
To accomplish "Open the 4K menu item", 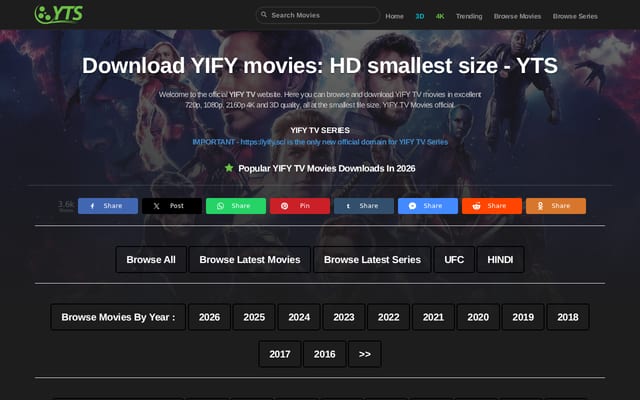I will coord(440,16).
